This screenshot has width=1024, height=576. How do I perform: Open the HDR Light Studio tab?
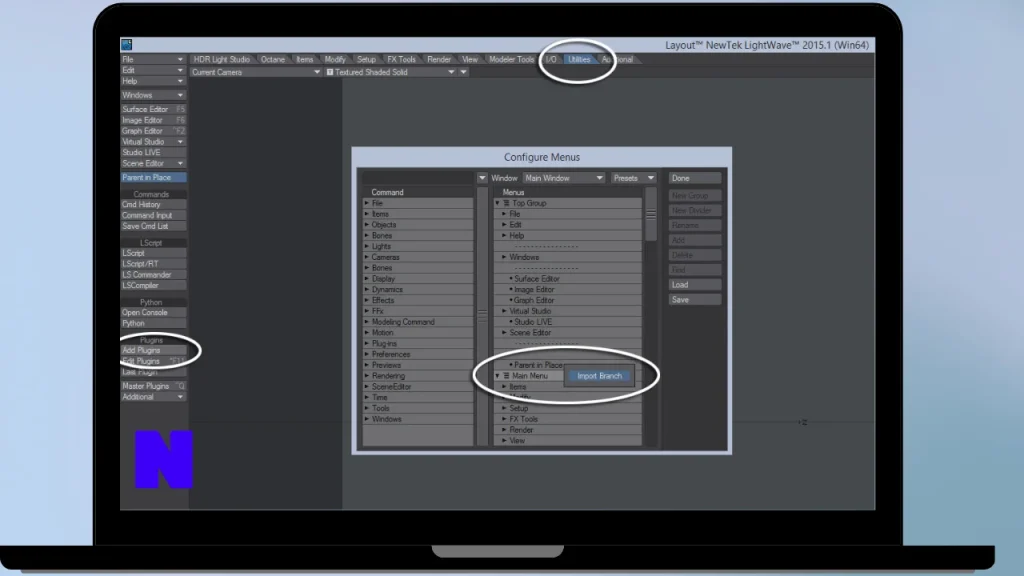pyautogui.click(x=221, y=59)
